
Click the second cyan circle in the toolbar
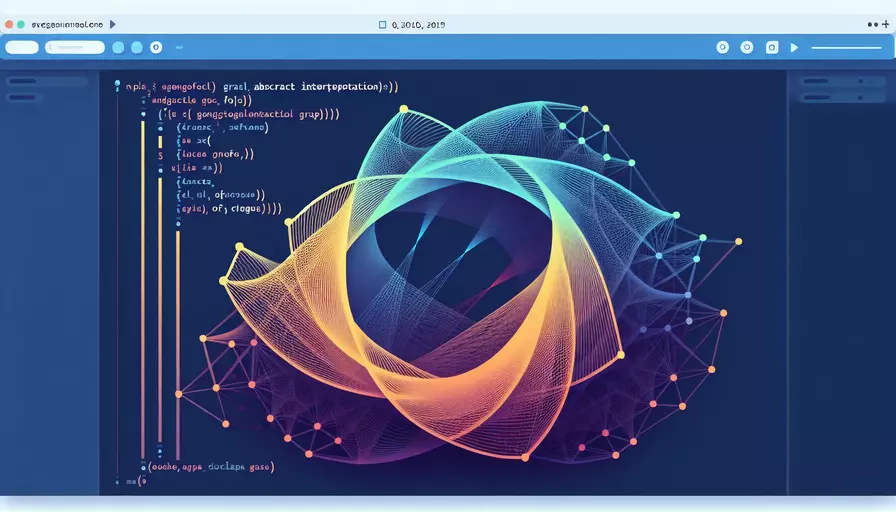click(x=137, y=47)
